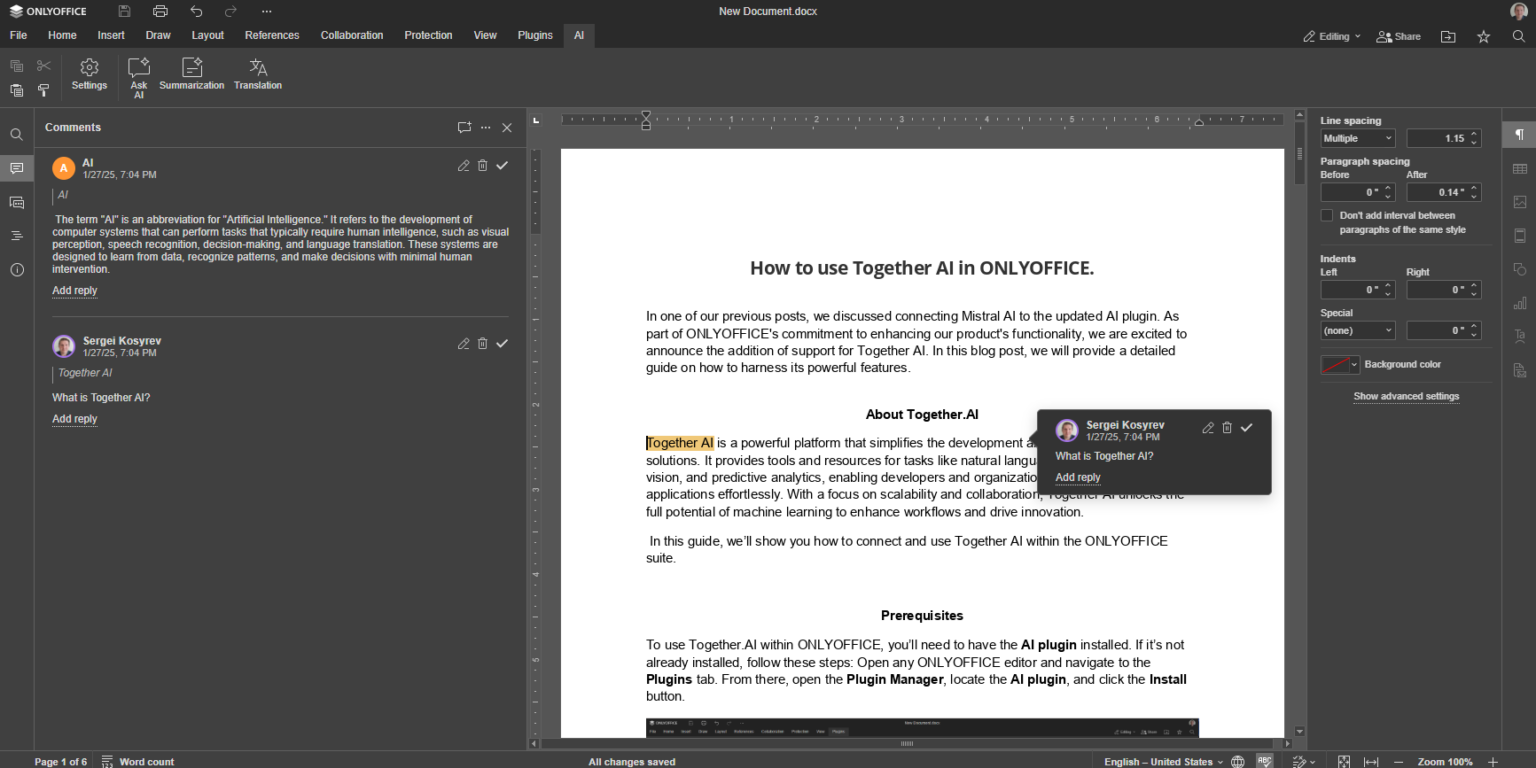This screenshot has width=1536, height=768.
Task: Open Shape settings in right sidebar
Action: pyautogui.click(x=1520, y=269)
